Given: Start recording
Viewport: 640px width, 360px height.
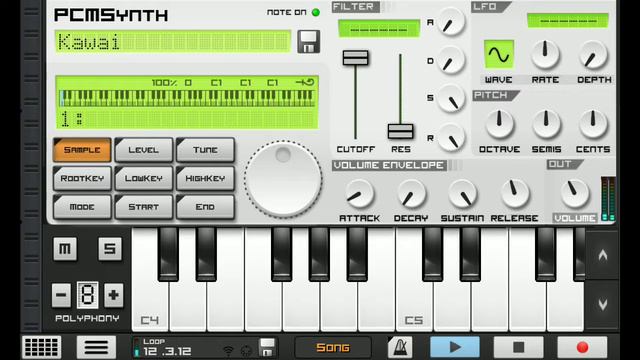Looking at the screenshot, I should tap(582, 347).
